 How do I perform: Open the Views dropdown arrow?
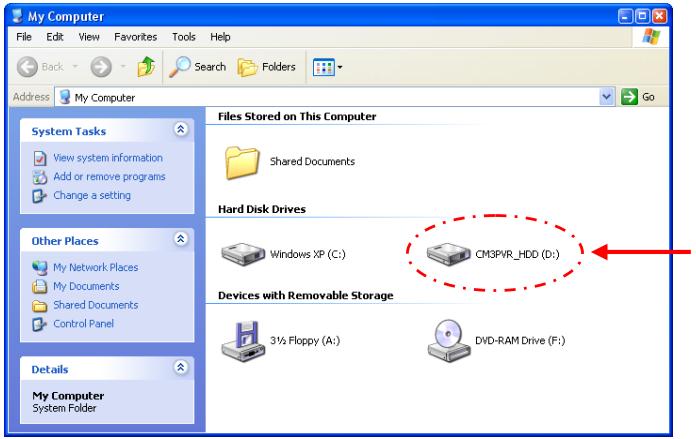[x=340, y=67]
